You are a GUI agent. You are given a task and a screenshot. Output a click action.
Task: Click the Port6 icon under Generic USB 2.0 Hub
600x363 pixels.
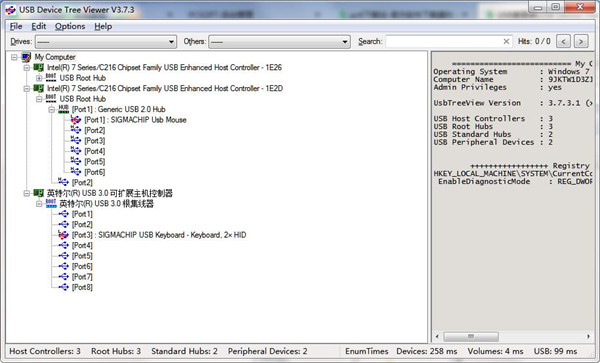pos(76,172)
